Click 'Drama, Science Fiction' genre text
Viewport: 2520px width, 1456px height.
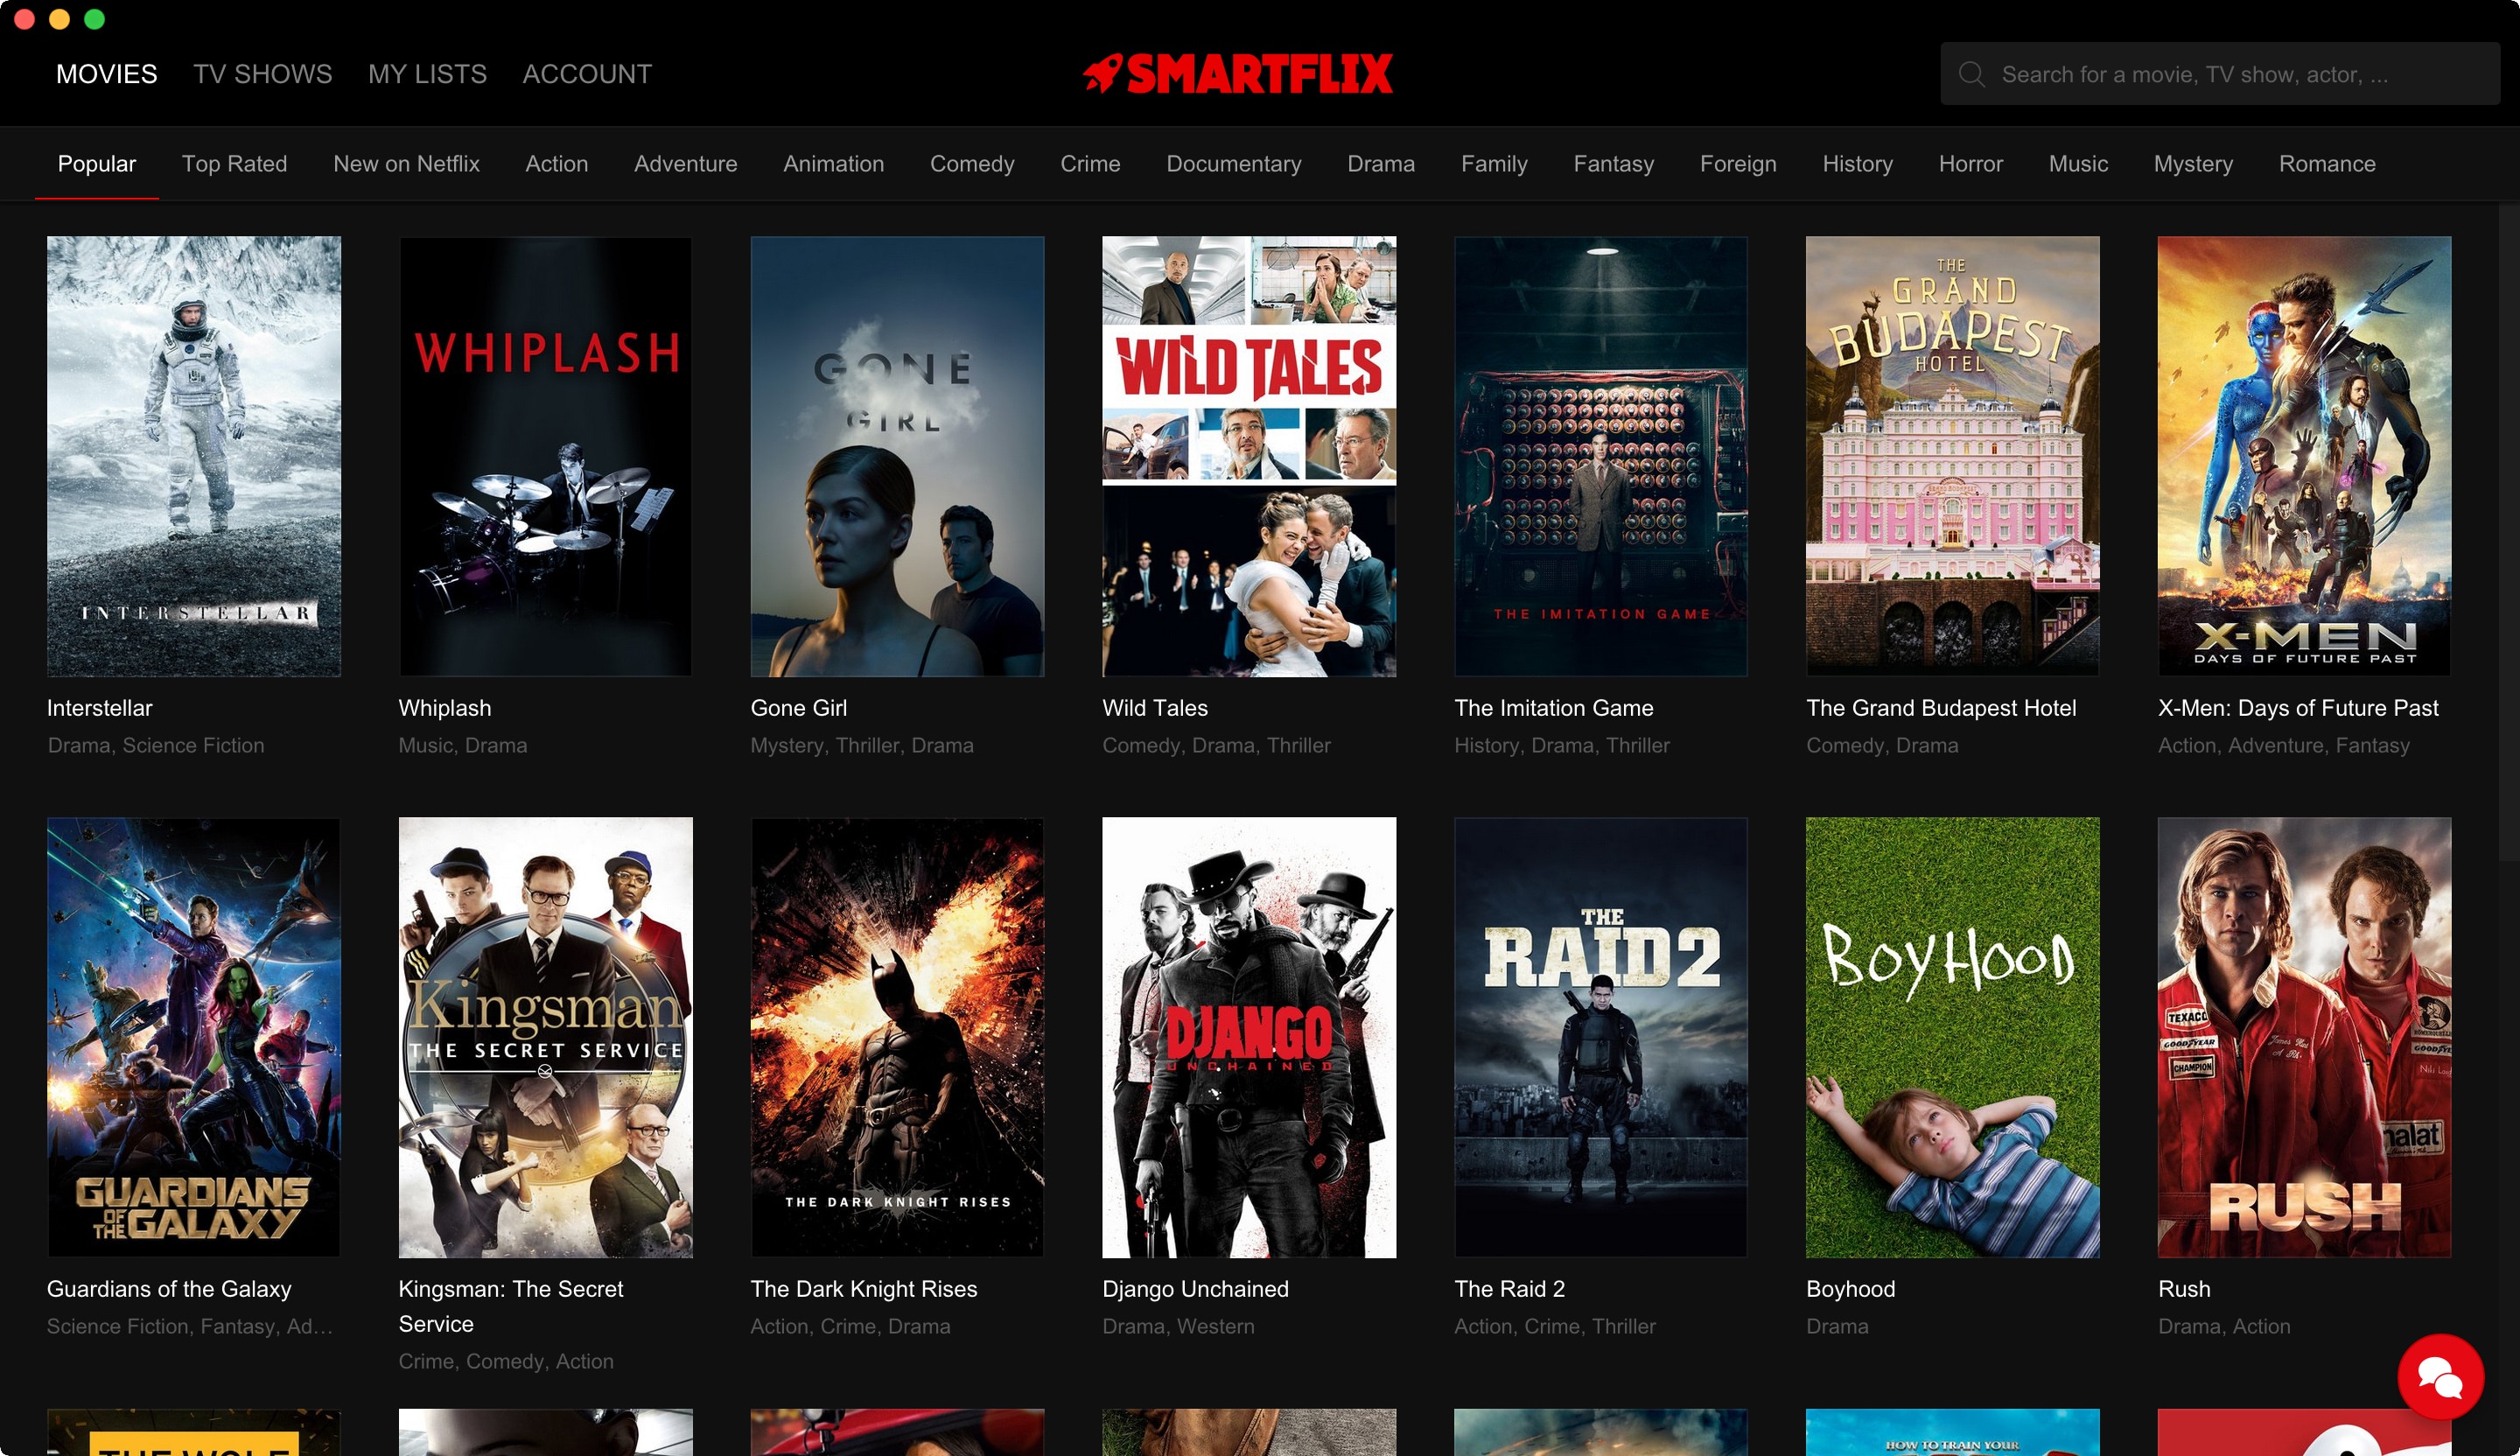coord(156,745)
